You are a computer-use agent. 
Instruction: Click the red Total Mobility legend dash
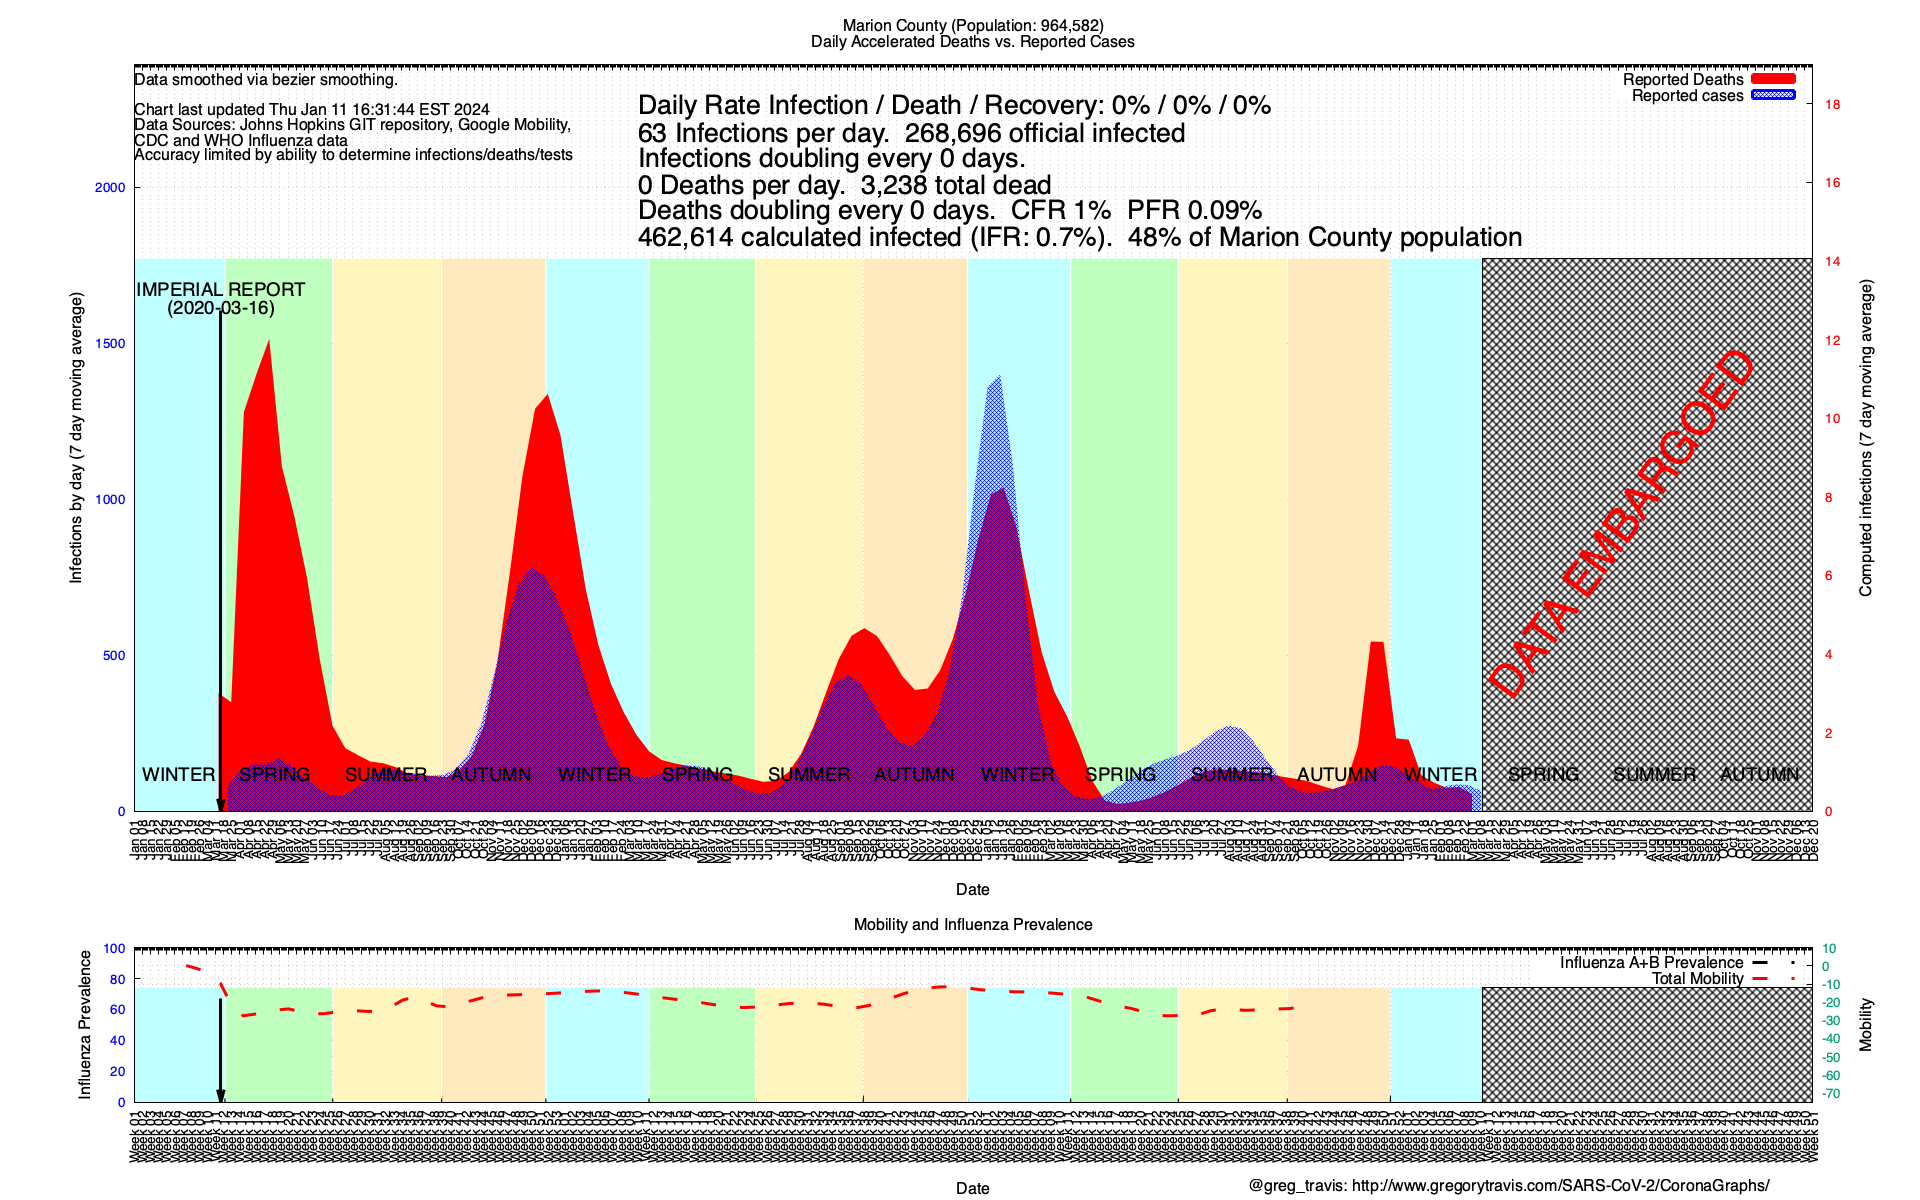pos(1761,979)
